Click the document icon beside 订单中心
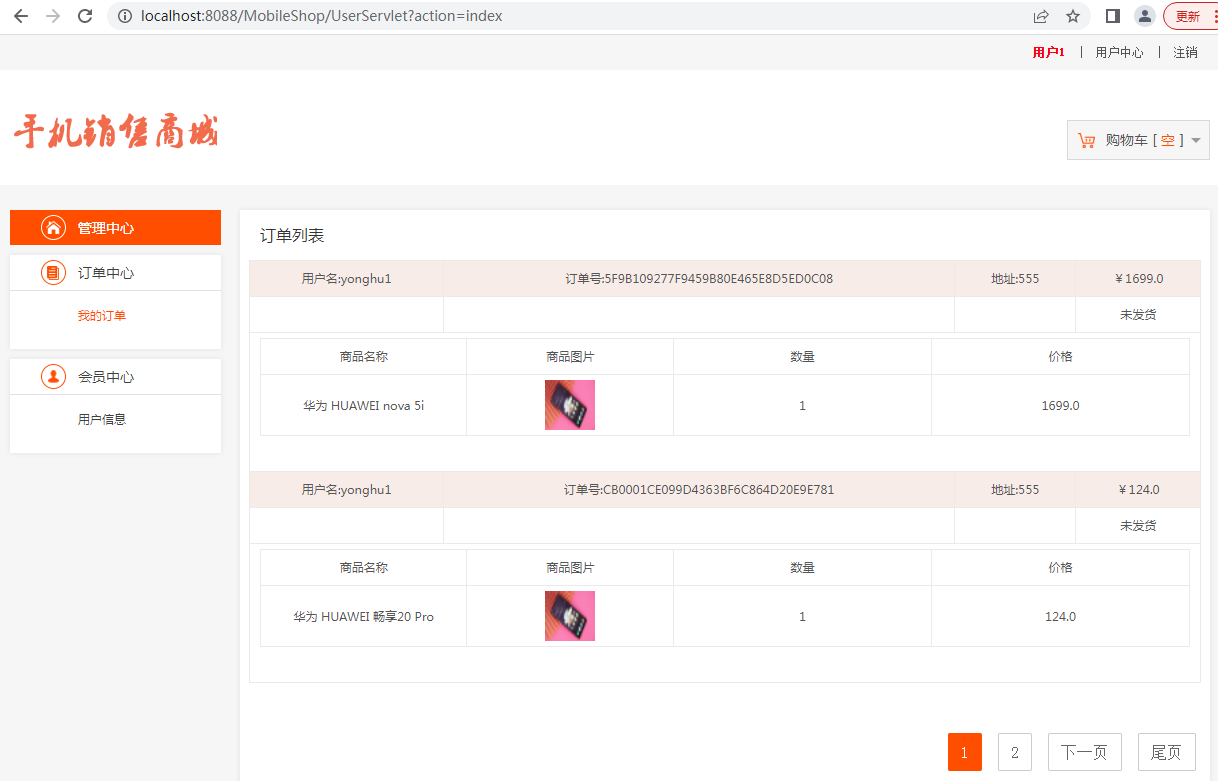 54,272
